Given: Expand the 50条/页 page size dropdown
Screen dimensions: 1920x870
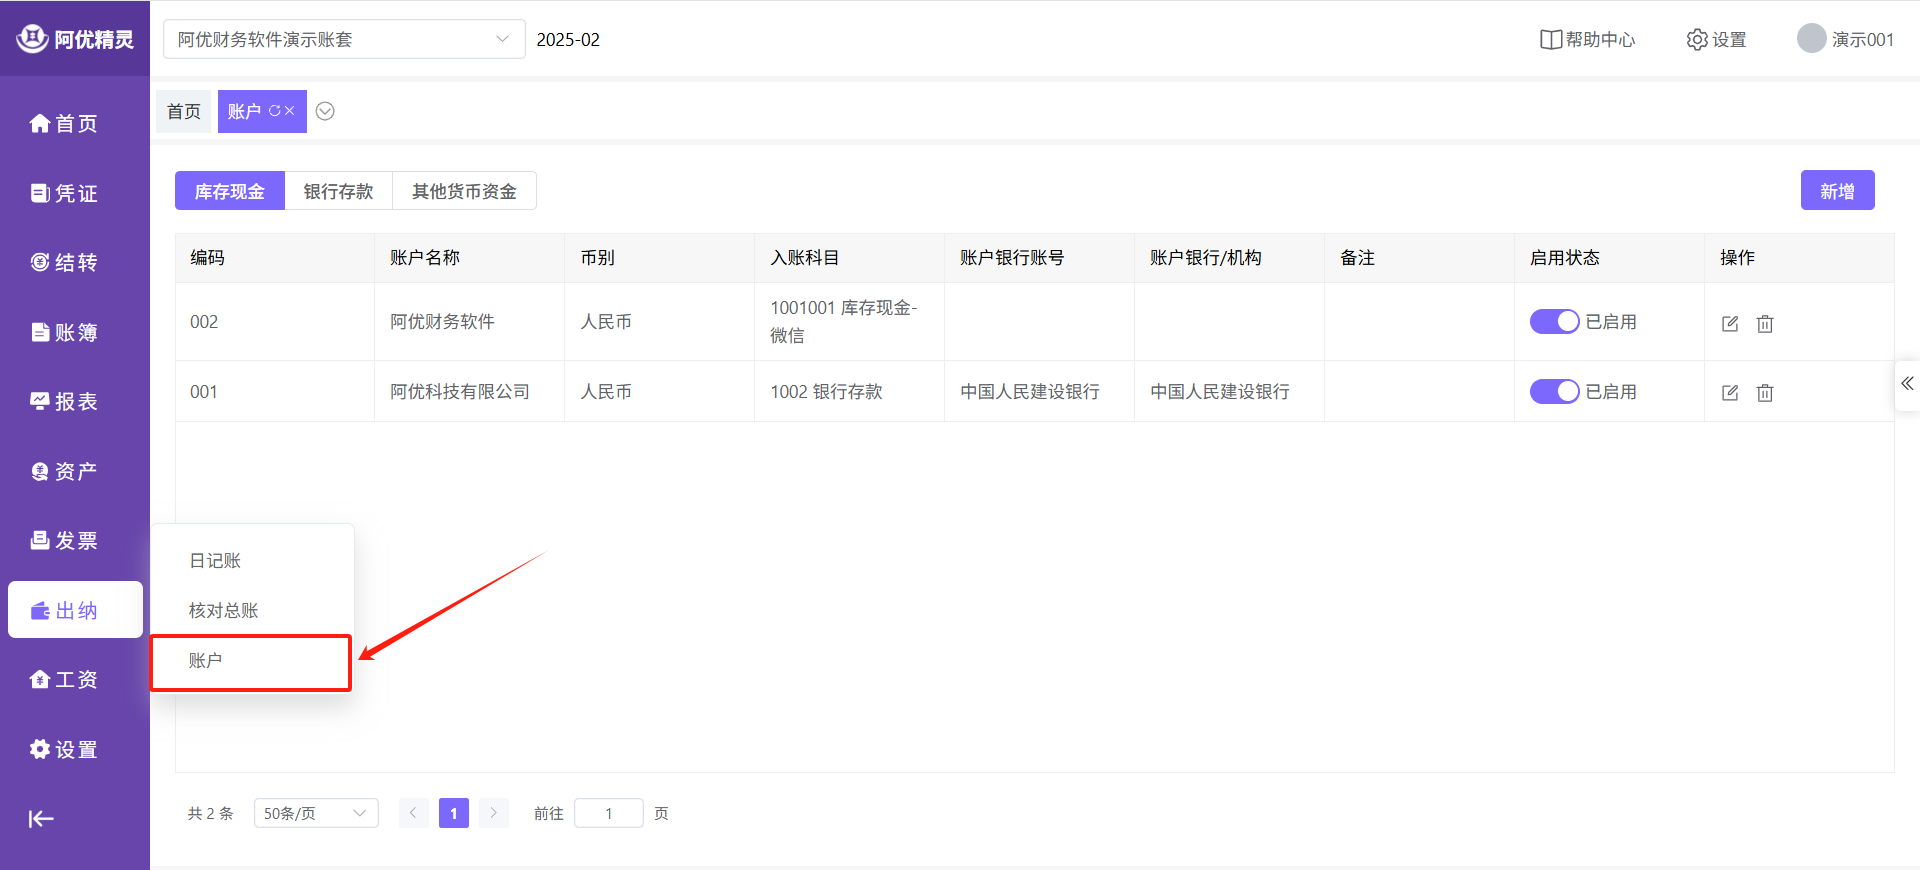Looking at the screenshot, I should click(x=315, y=813).
